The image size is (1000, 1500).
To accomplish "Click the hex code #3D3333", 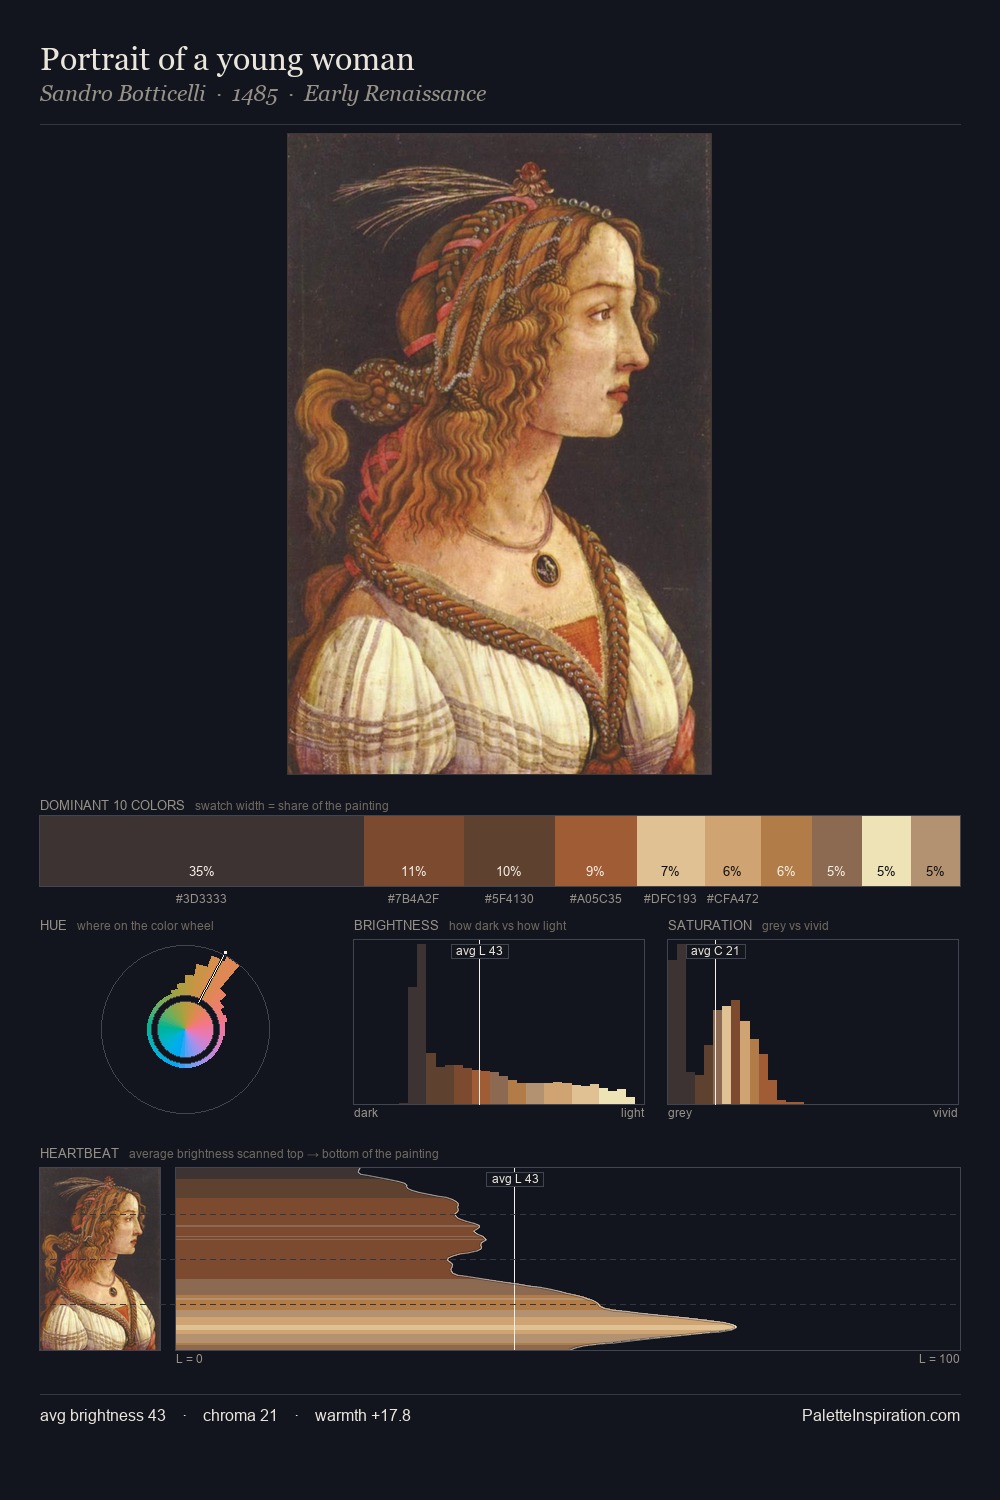I will tap(201, 899).
